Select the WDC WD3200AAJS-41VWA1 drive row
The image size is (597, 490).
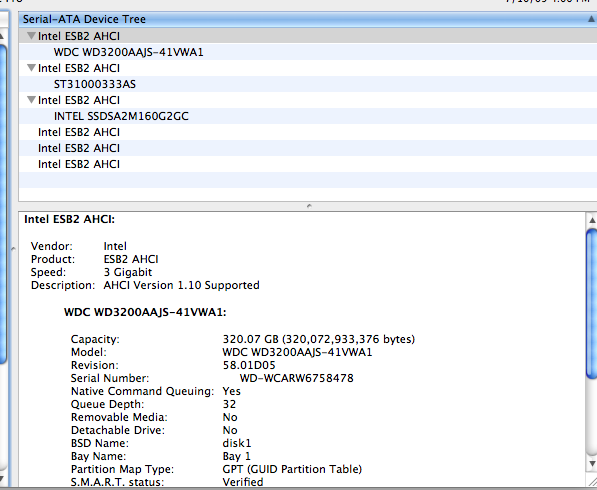pyautogui.click(x=308, y=52)
